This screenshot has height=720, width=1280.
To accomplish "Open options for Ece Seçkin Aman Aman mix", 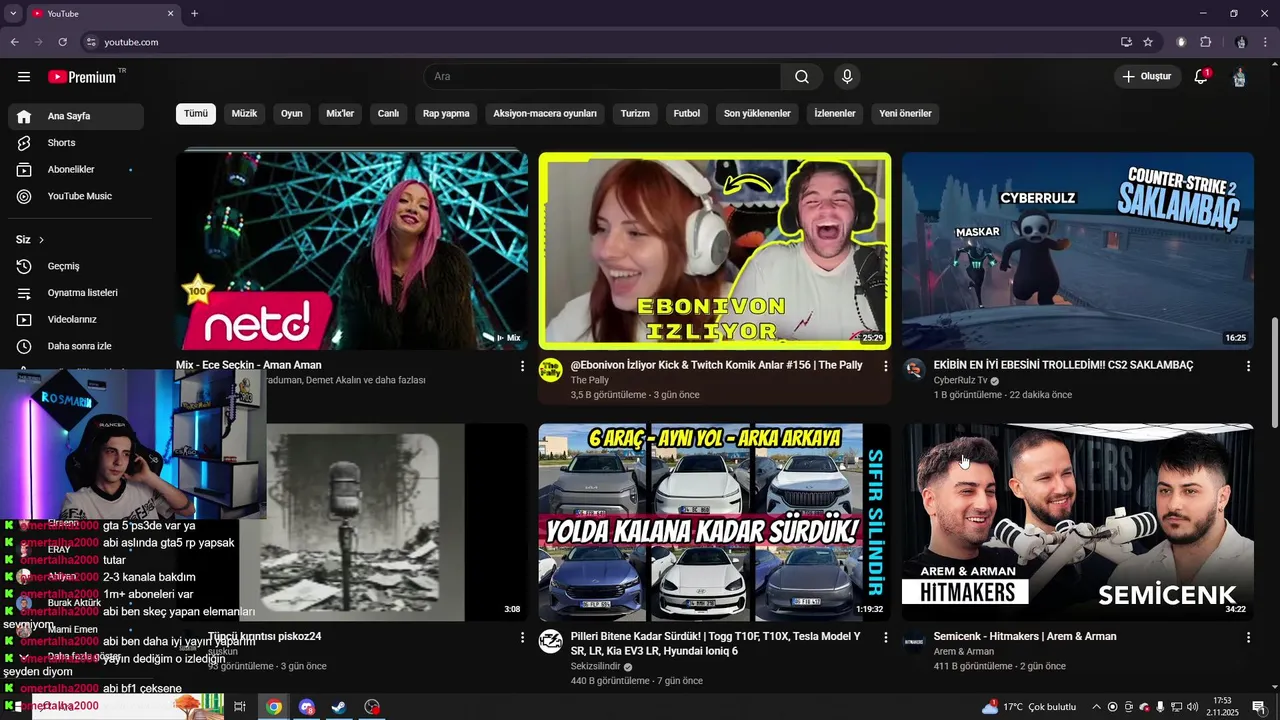I will [x=522, y=366].
